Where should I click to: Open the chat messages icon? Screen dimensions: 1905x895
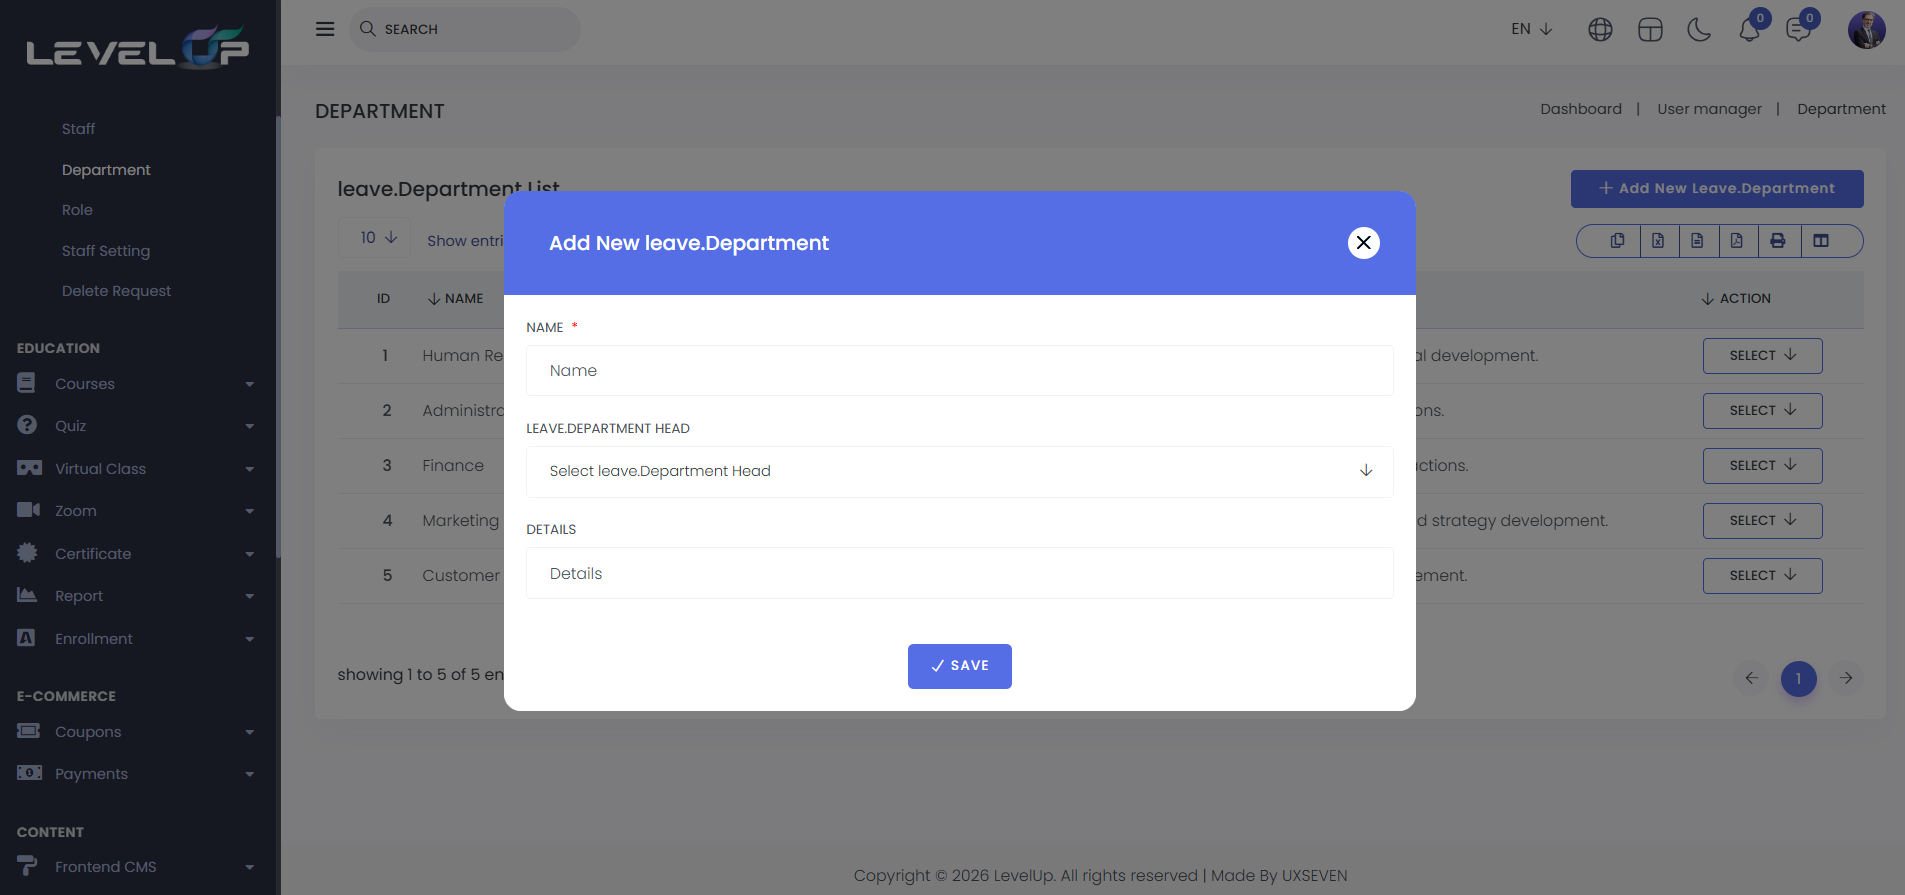1798,30
